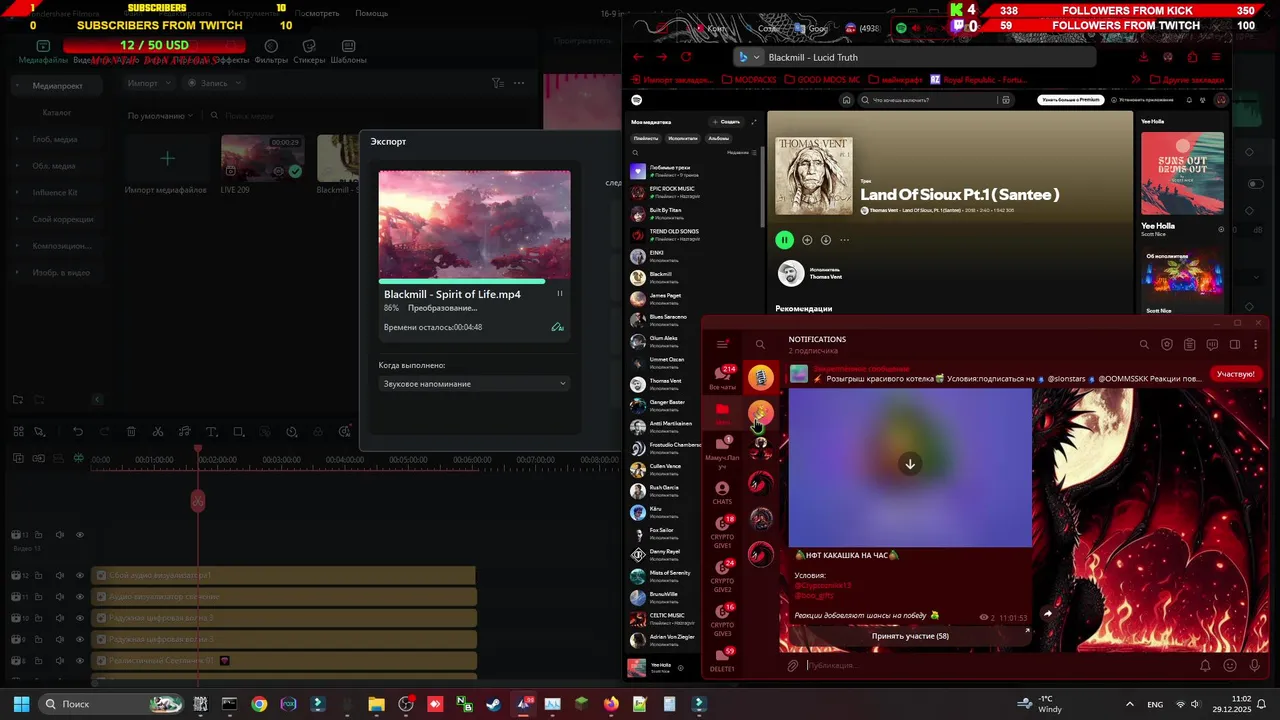Hide video track 8 with eye icon
Image resolution: width=1280 pixels, height=720 pixels.
click(79, 661)
